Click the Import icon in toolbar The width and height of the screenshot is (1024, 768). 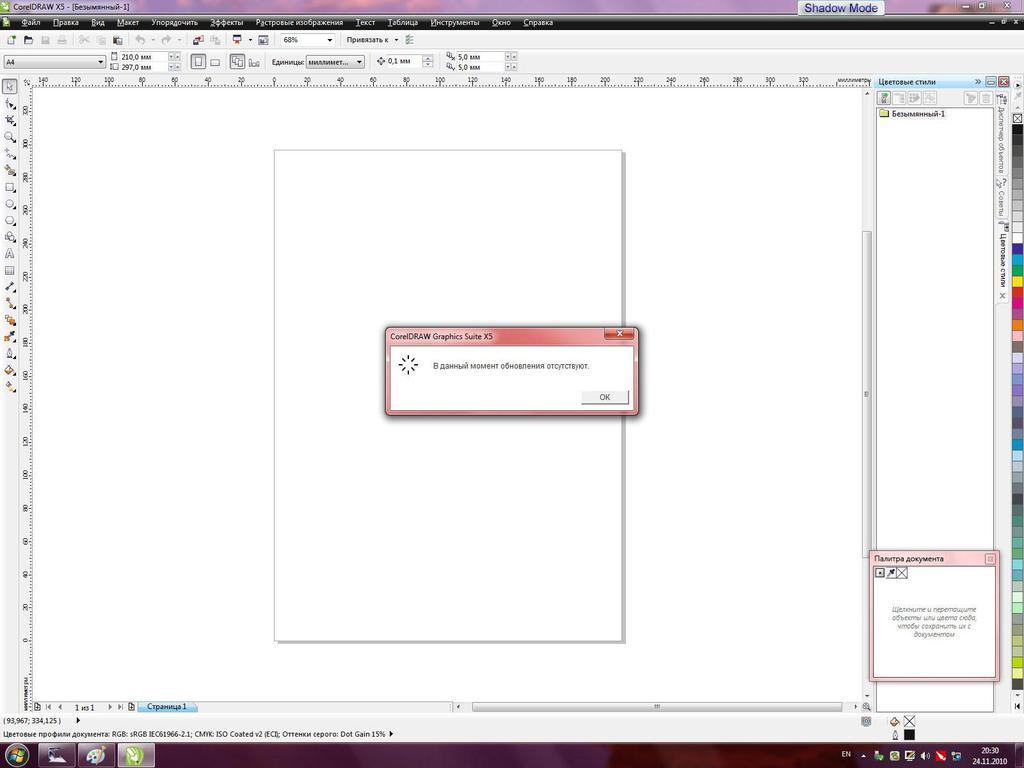click(198, 40)
